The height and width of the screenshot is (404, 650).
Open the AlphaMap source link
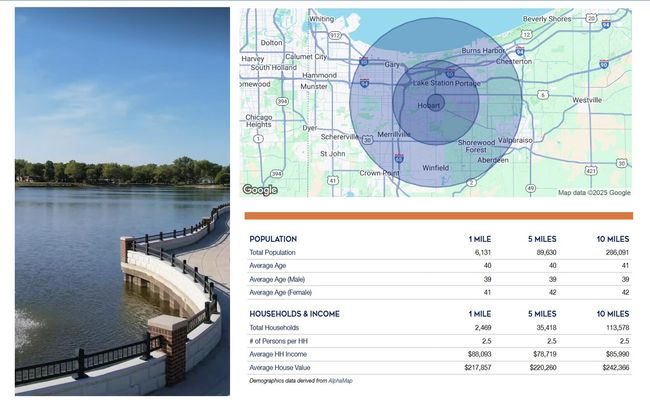pos(341,381)
